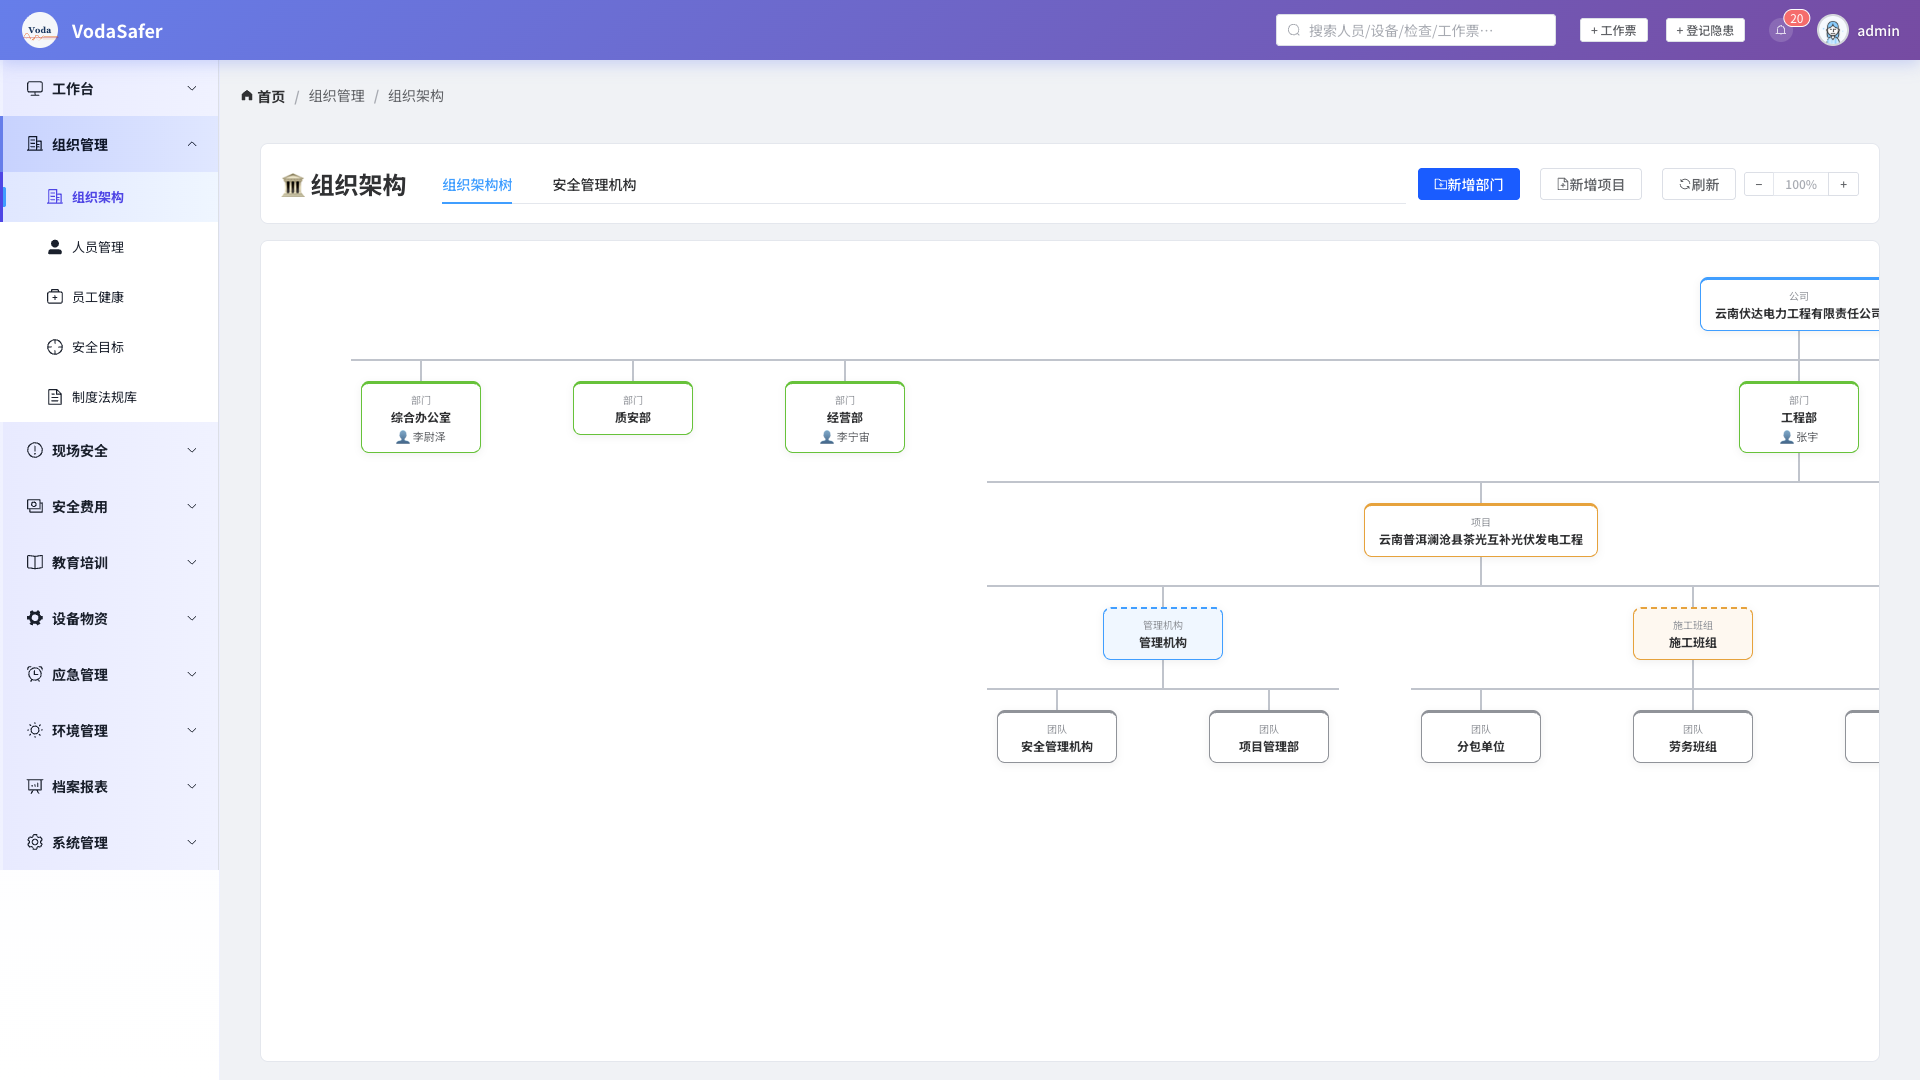The height and width of the screenshot is (1080, 1920).
Task: Open 人员管理 sidebar submenu item
Action: (110, 247)
